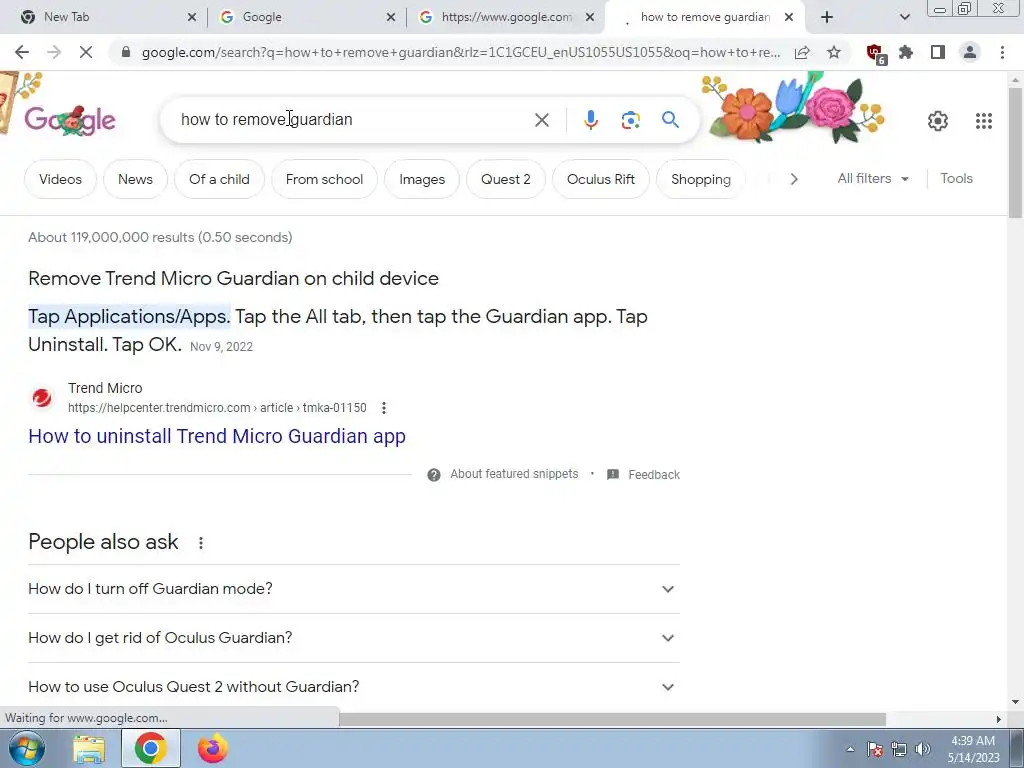Image resolution: width=1024 pixels, height=768 pixels.
Task: Open Chrome's three-dot menu
Action: pyautogui.click(x=1002, y=52)
